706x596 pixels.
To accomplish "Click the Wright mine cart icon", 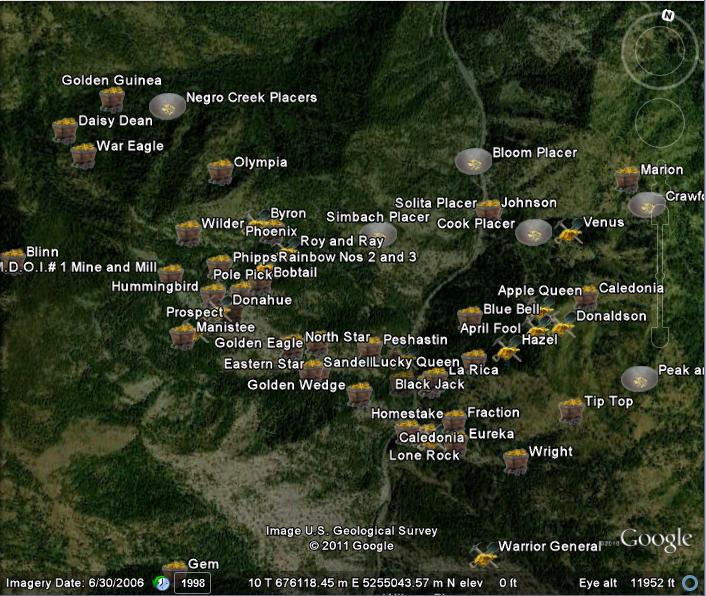I will [516, 461].
